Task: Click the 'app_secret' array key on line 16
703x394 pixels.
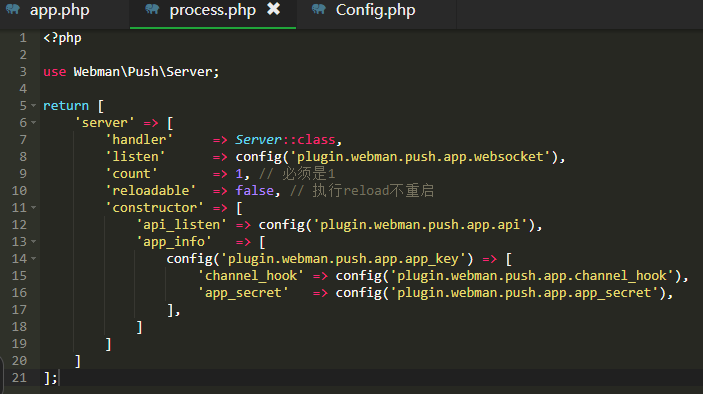Action: click(243, 293)
